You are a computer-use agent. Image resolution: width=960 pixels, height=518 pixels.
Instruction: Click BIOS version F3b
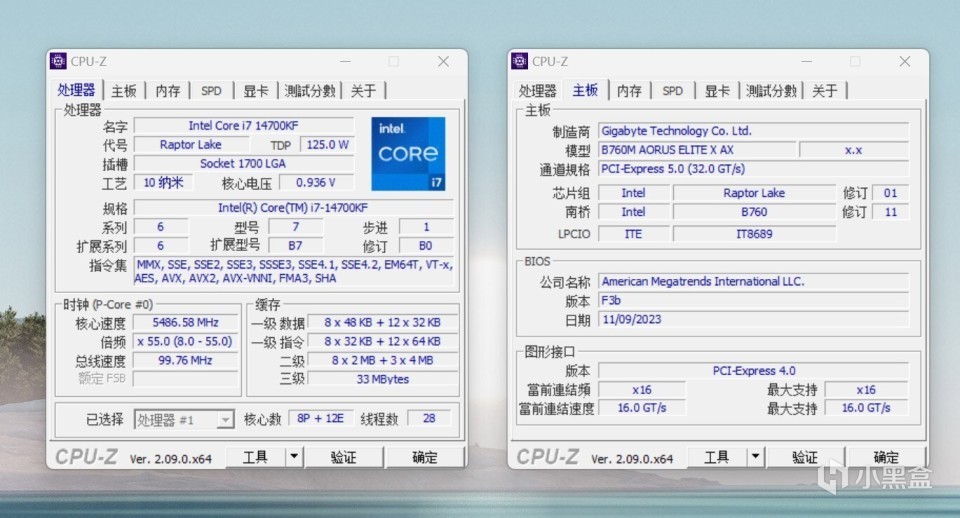[x=754, y=301]
